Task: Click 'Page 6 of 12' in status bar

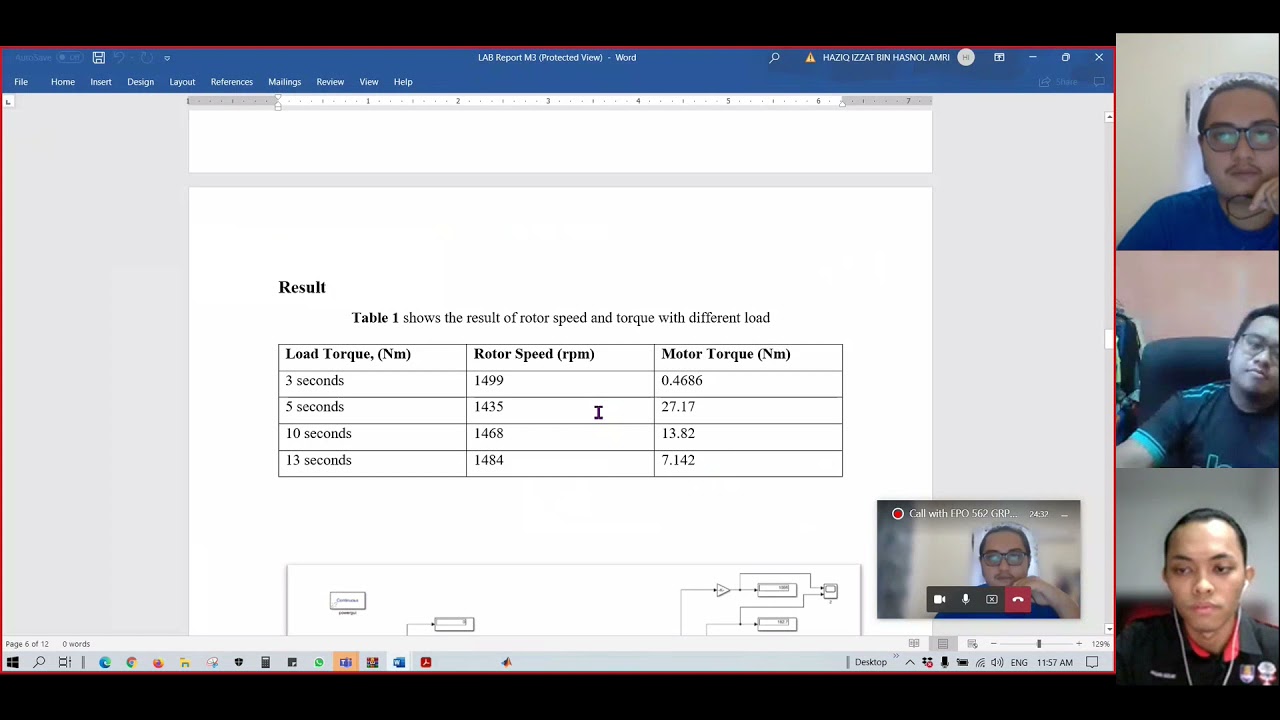Action: click(27, 644)
